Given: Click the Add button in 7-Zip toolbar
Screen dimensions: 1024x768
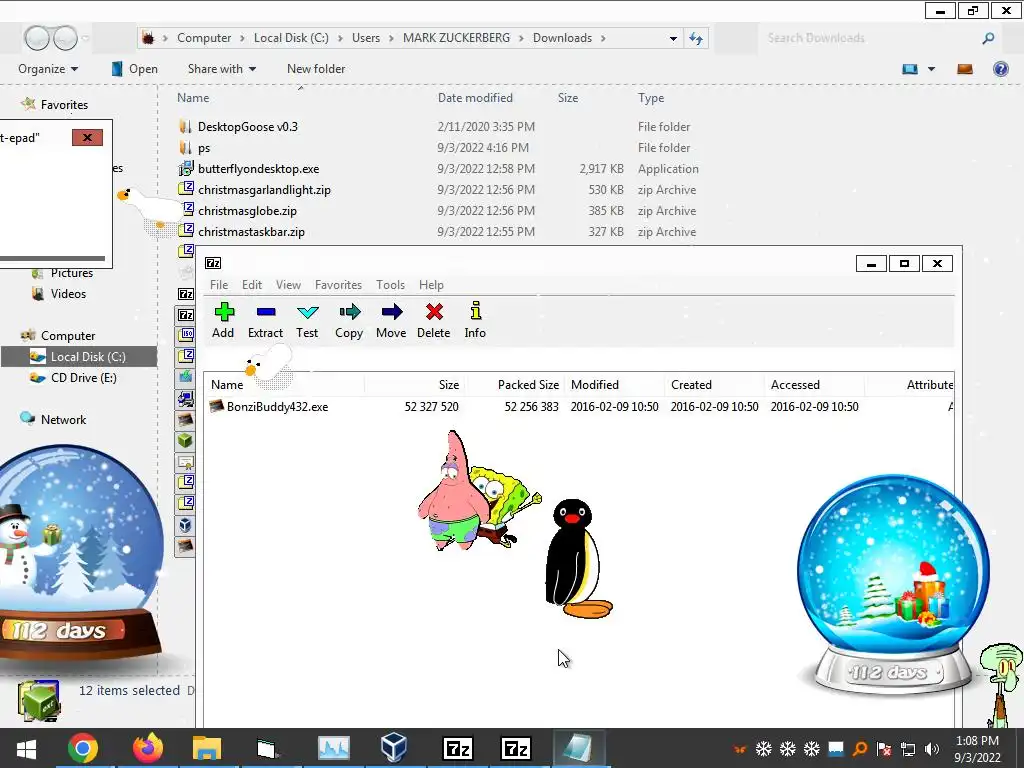Looking at the screenshot, I should (x=223, y=320).
